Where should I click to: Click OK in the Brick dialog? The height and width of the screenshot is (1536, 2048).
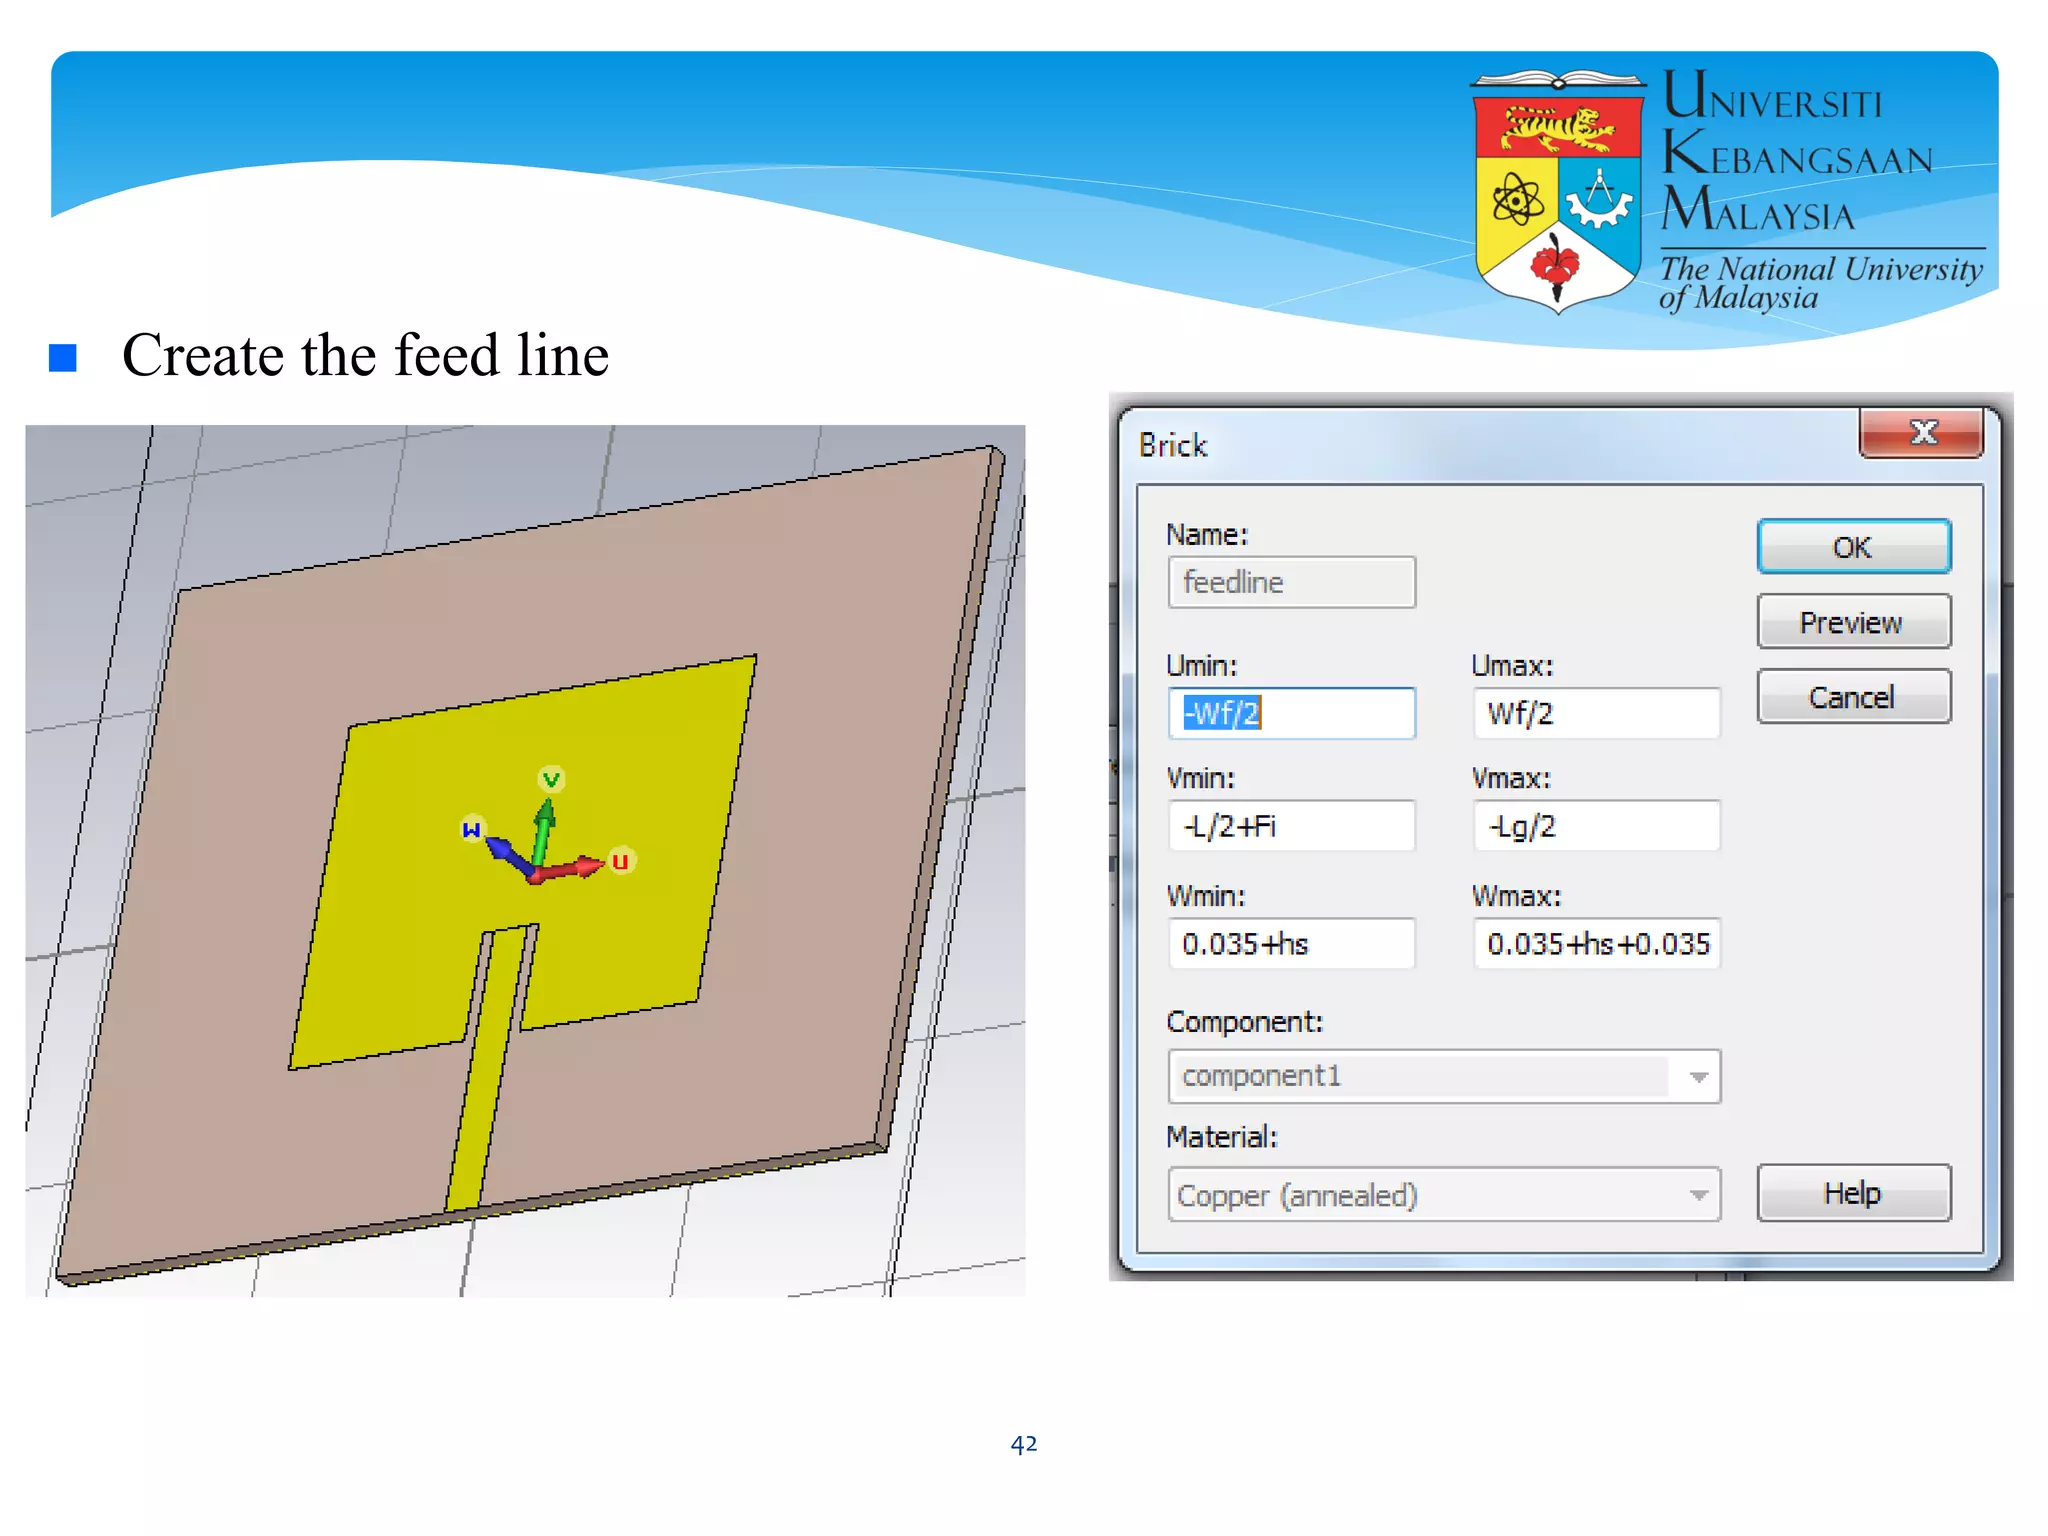[x=1853, y=547]
